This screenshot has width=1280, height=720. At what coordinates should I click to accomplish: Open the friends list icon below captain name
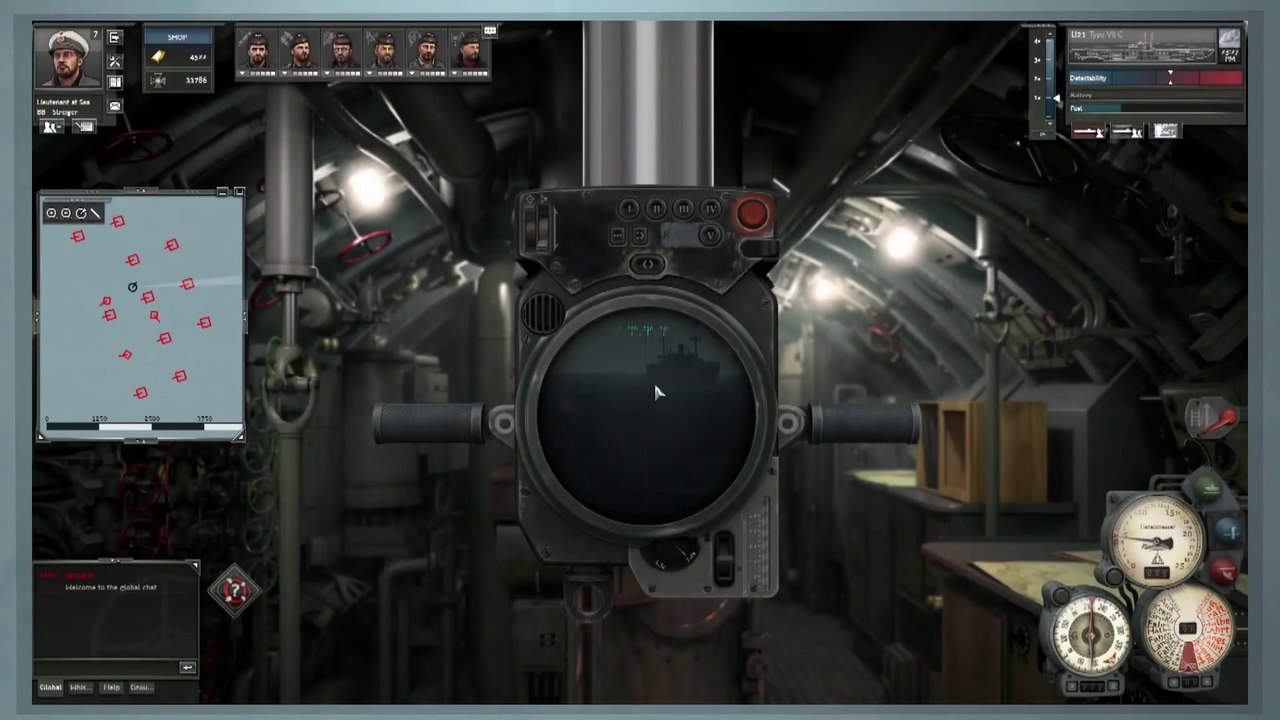tap(52, 127)
